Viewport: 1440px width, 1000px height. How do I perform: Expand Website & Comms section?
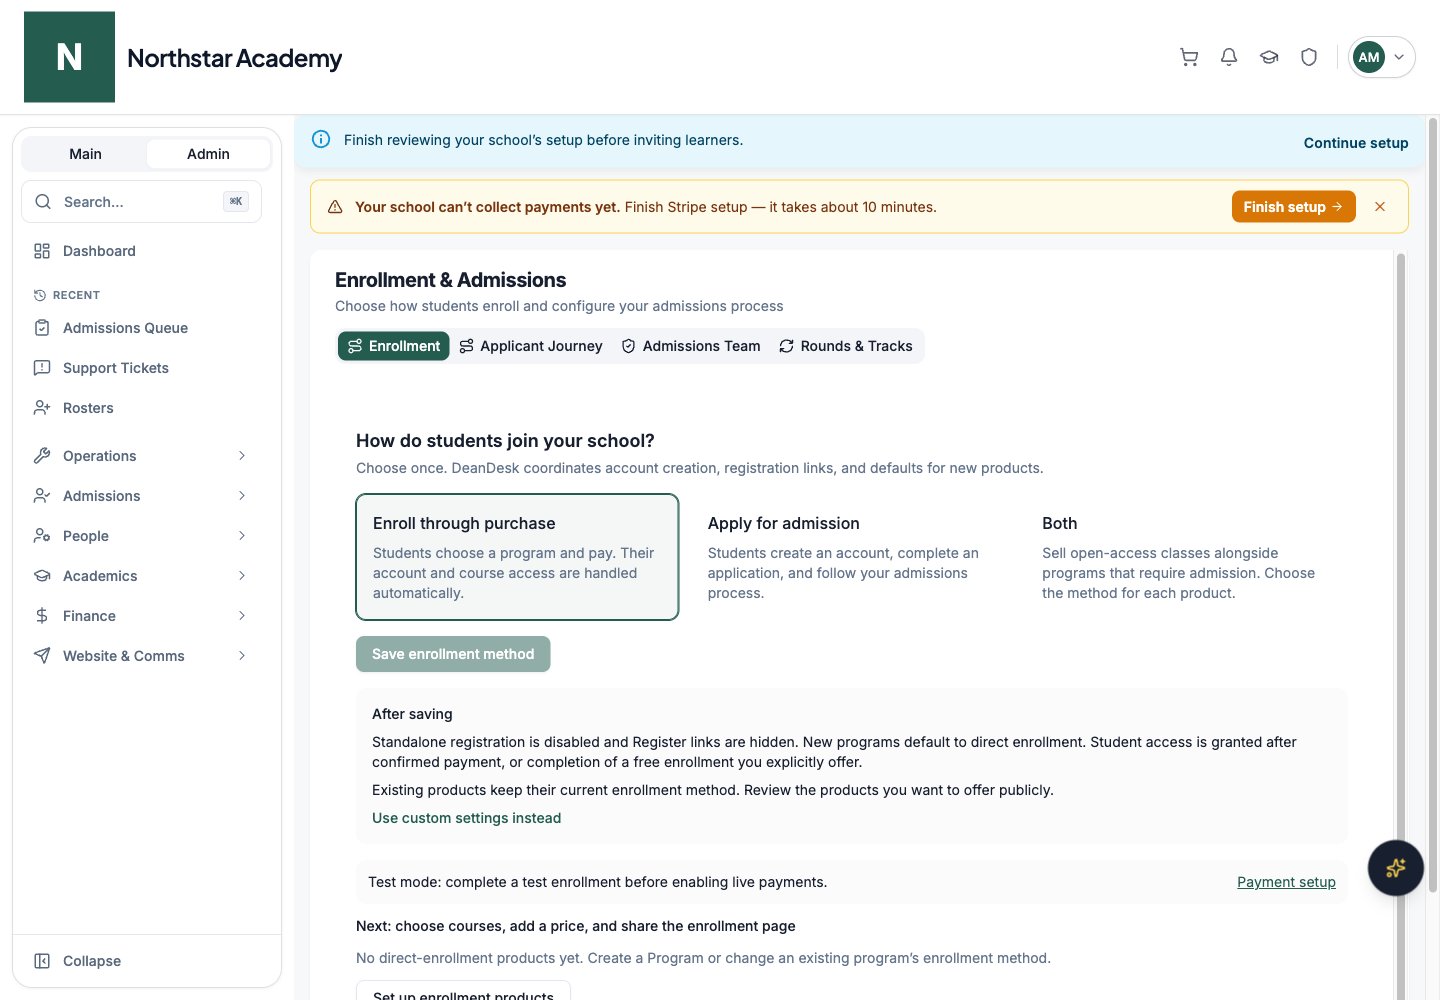142,656
